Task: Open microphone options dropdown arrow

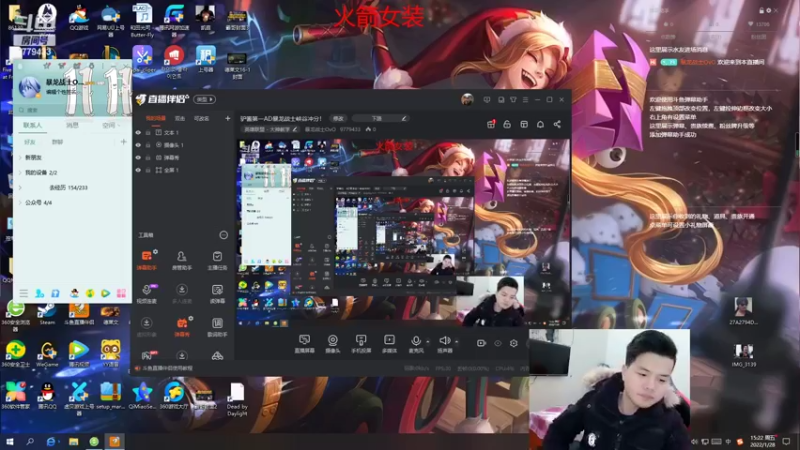Action: click(428, 341)
